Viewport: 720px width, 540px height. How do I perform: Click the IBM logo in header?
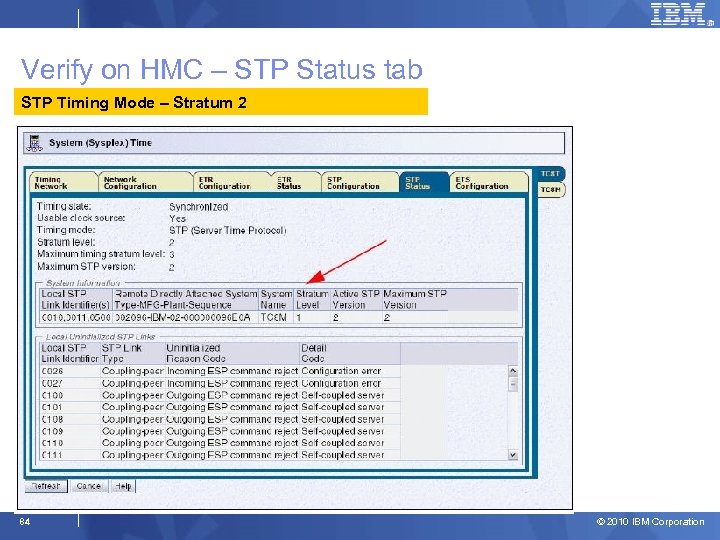point(681,14)
